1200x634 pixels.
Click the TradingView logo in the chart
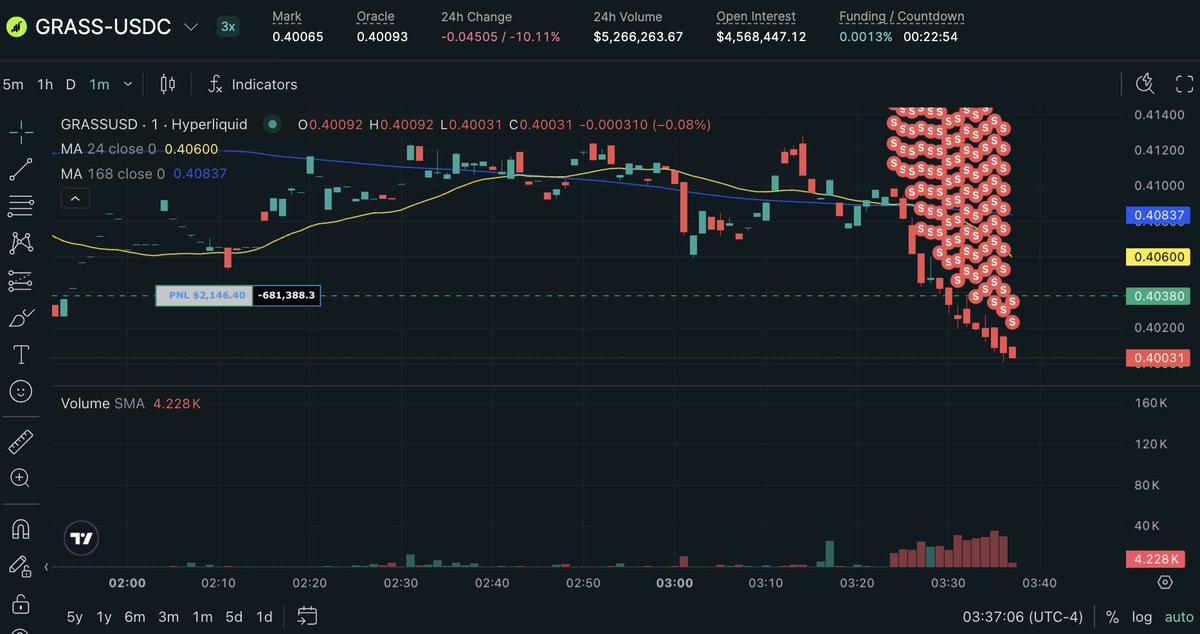(x=81, y=538)
